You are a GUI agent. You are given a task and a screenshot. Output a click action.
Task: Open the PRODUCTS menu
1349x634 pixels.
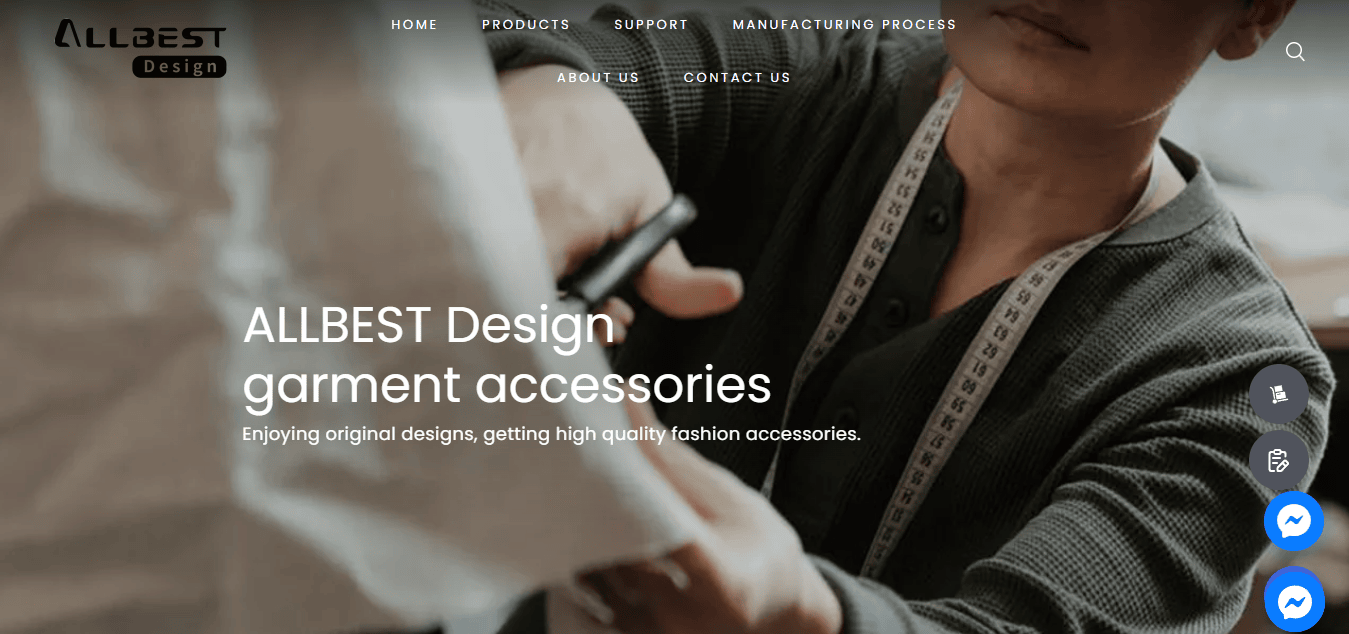tap(526, 25)
